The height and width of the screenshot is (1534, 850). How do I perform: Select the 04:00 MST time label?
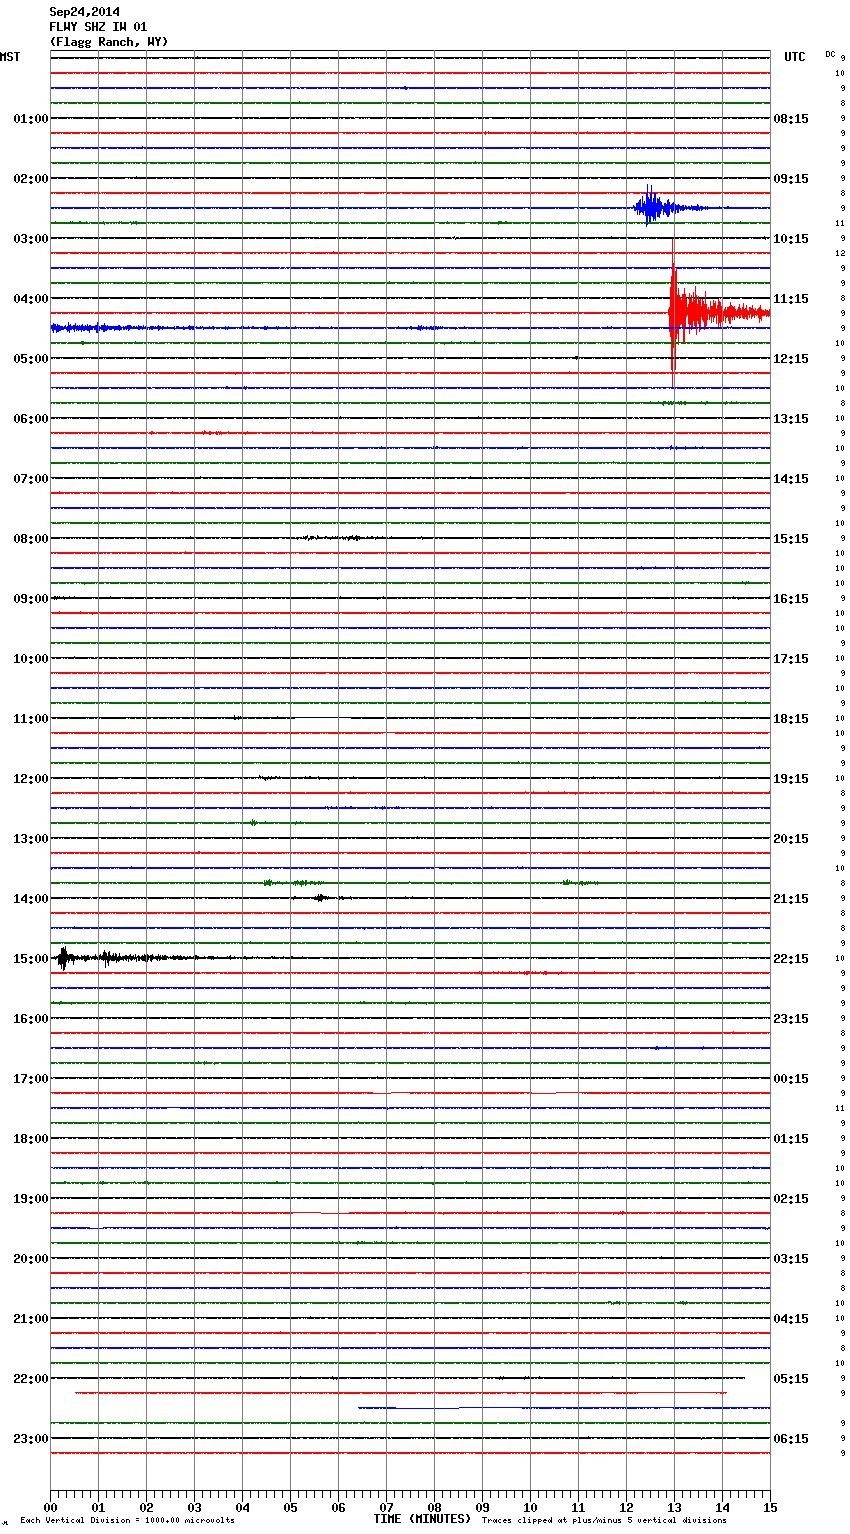coord(30,299)
